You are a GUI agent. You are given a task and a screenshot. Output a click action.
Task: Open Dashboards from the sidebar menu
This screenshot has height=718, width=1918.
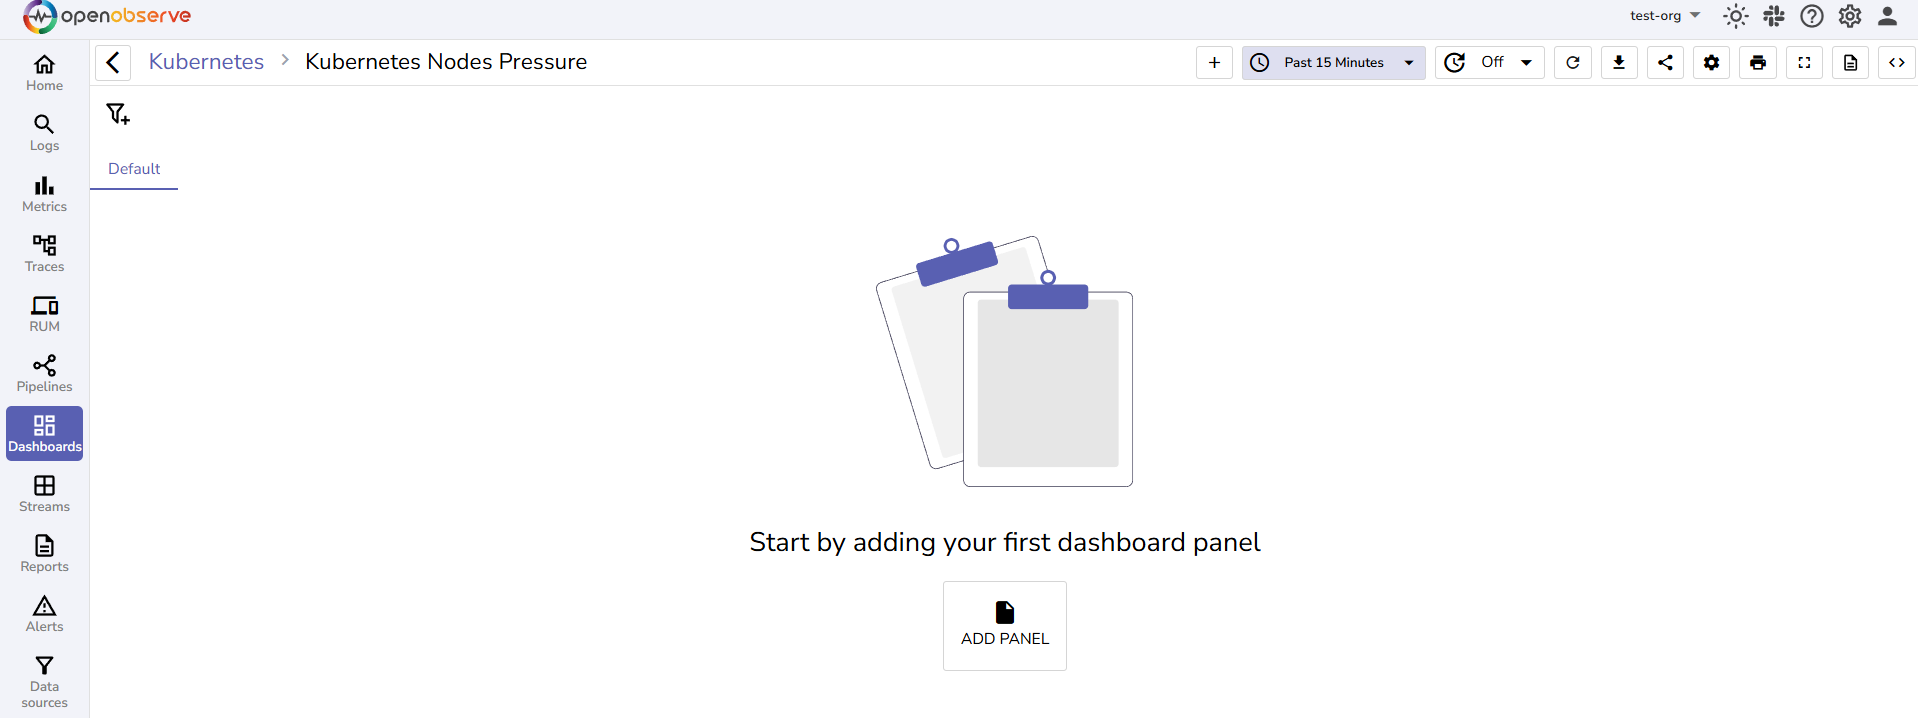[44, 433]
